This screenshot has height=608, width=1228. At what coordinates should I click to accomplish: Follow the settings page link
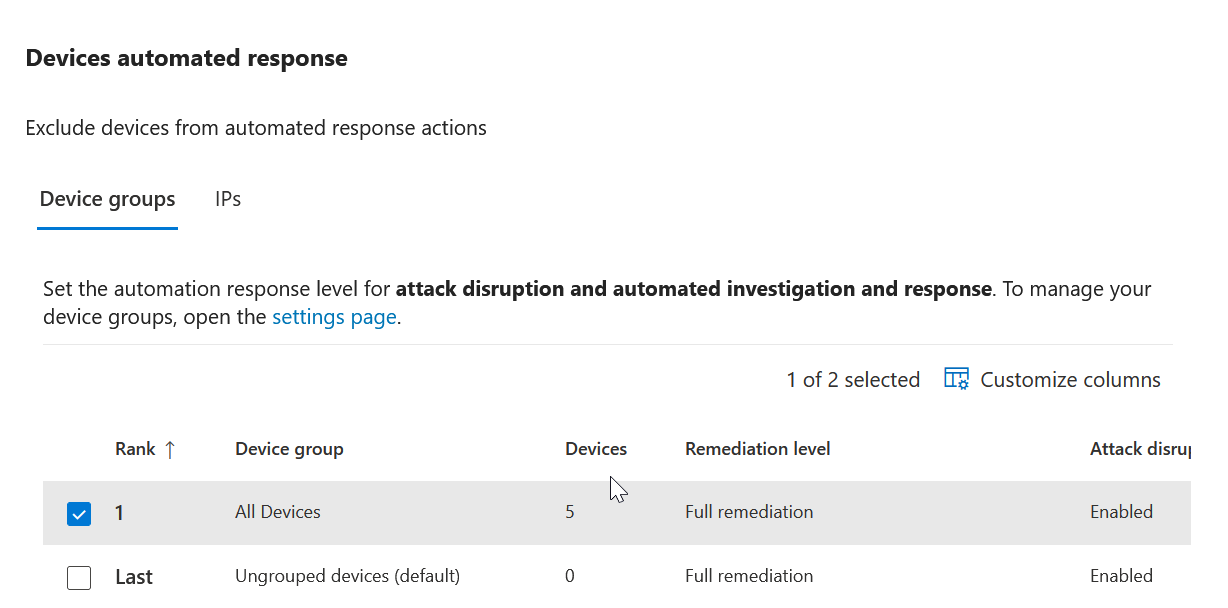pos(334,318)
